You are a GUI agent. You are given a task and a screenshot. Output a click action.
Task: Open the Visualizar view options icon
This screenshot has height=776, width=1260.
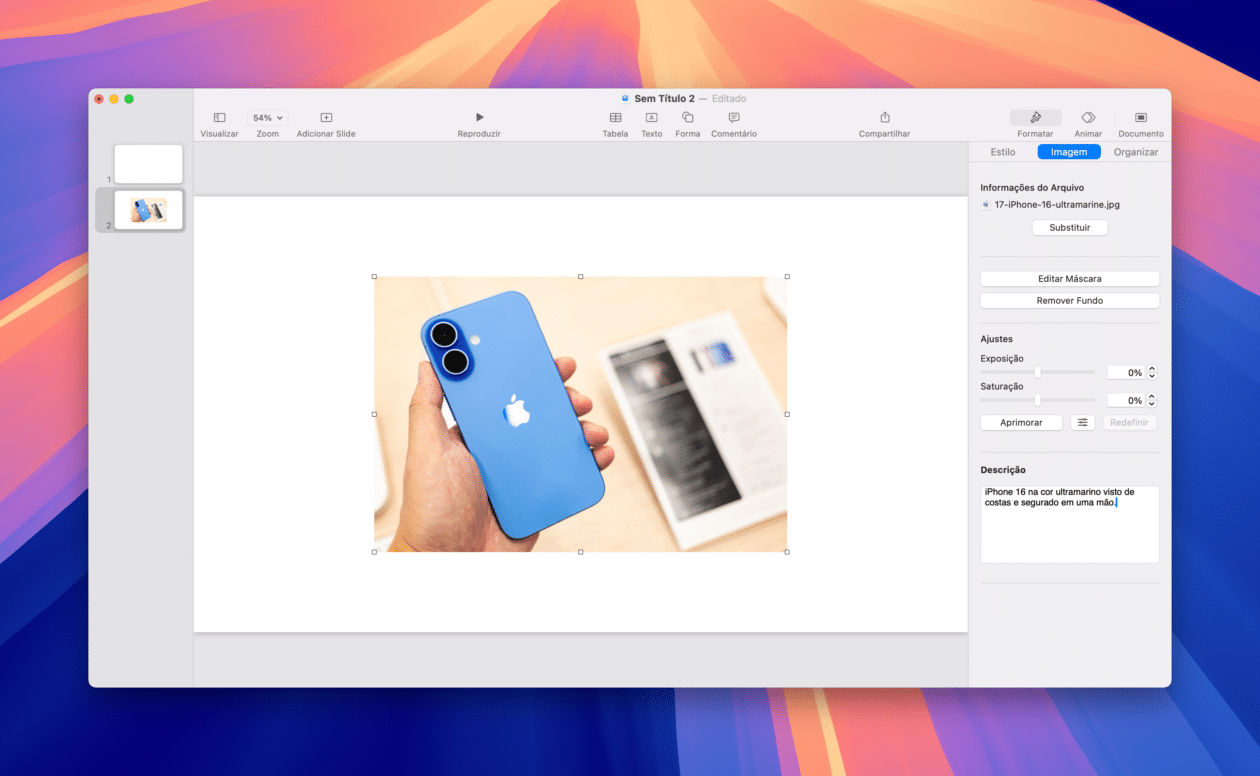pyautogui.click(x=219, y=118)
